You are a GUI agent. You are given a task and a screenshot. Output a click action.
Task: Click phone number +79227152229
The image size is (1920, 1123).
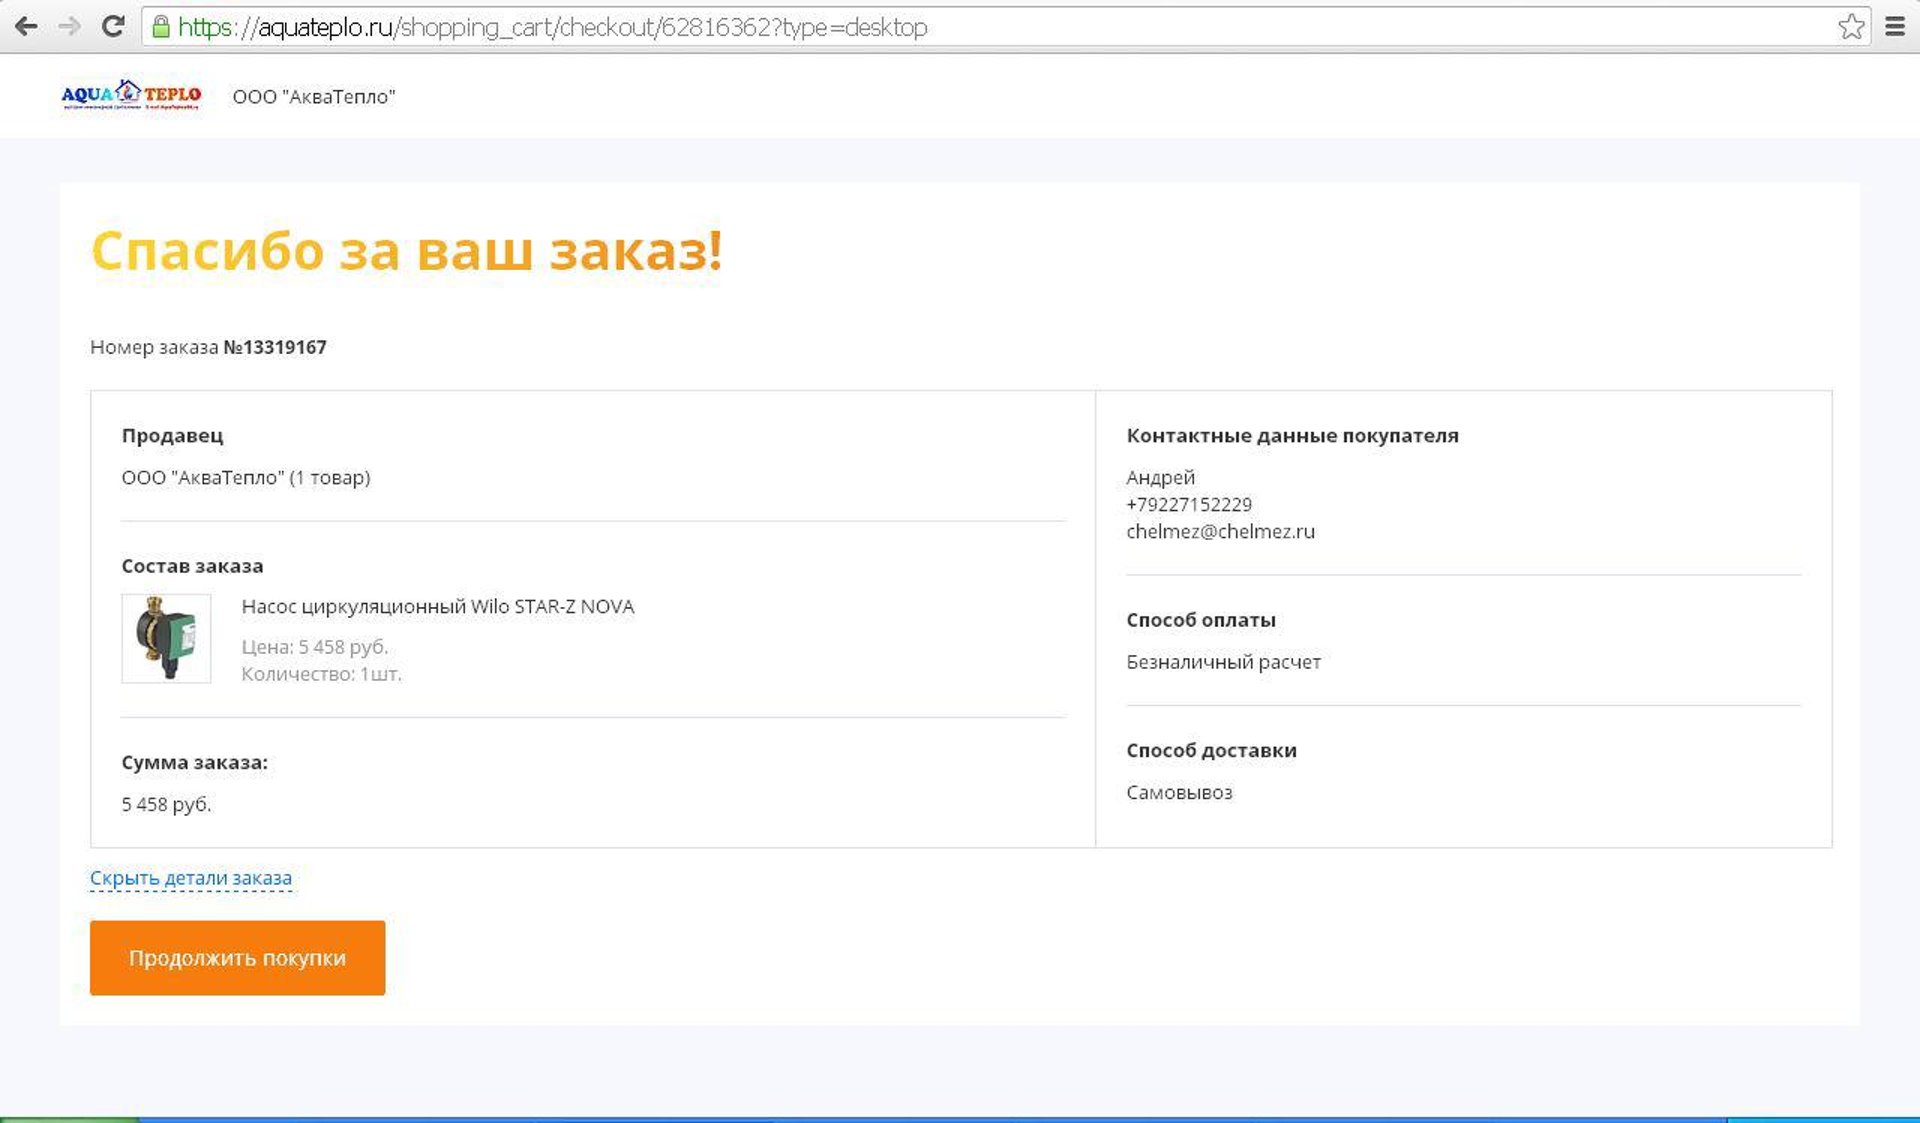point(1189,504)
